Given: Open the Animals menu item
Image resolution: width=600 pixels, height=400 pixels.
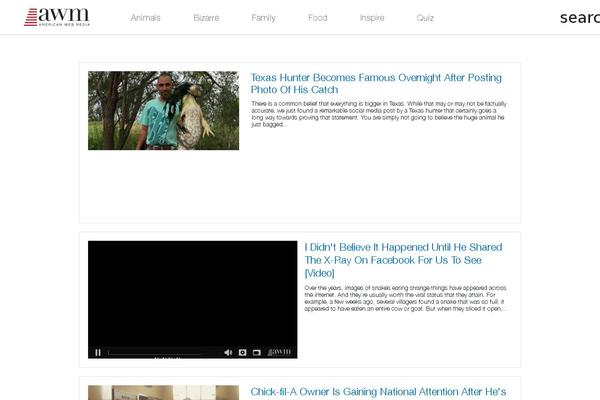Looking at the screenshot, I should [x=145, y=18].
